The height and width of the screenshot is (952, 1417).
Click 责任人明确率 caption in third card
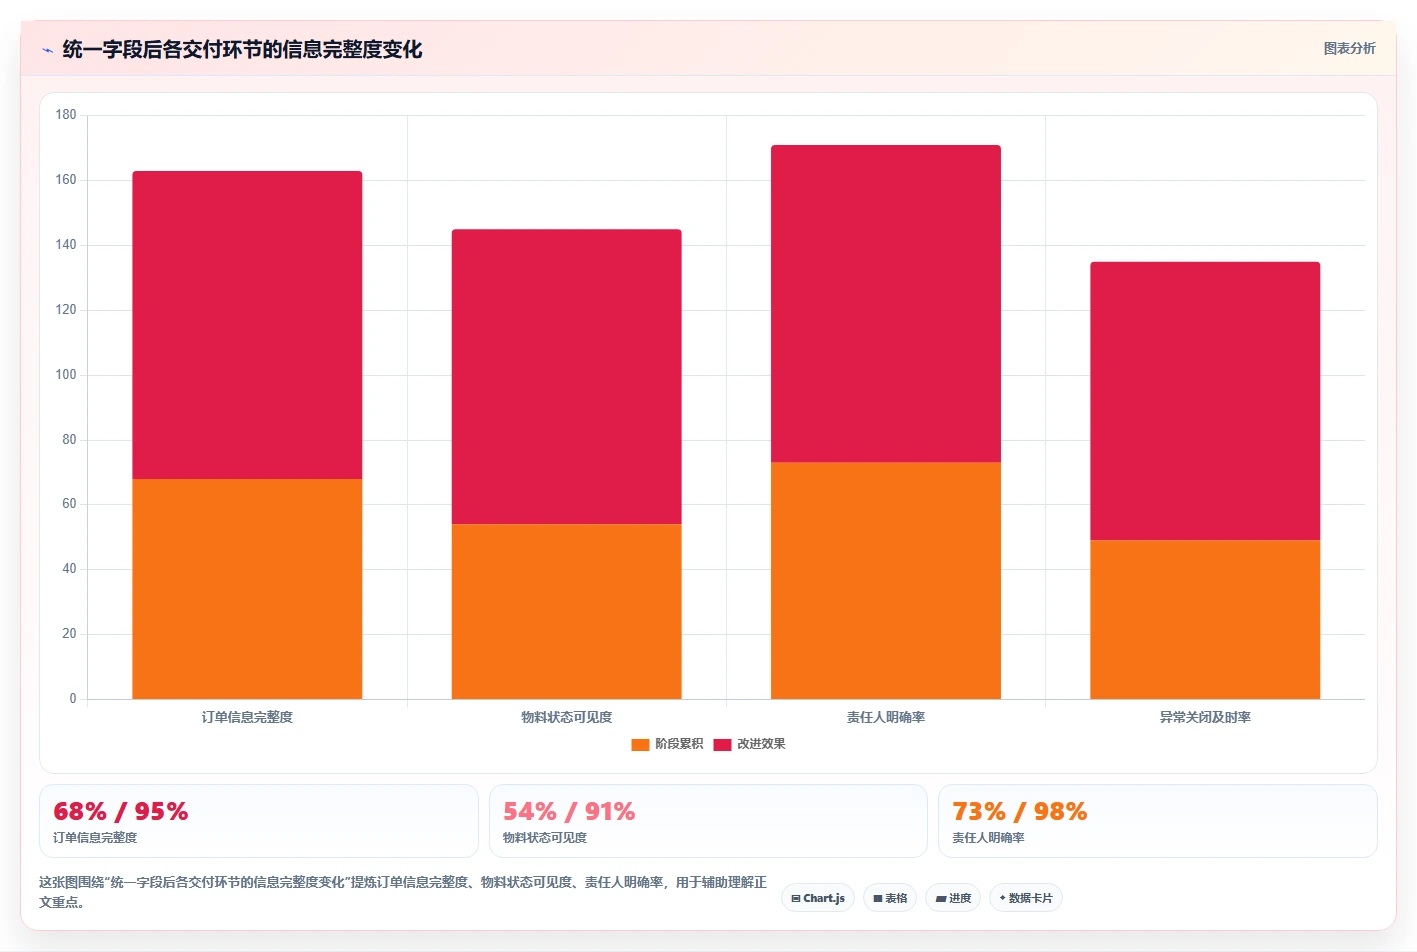tap(988, 838)
